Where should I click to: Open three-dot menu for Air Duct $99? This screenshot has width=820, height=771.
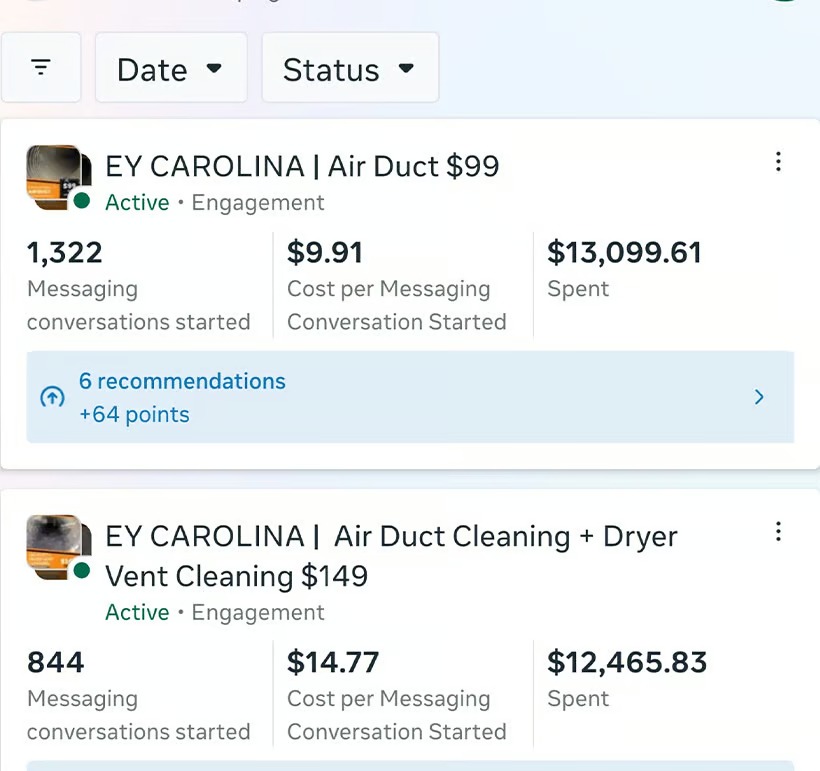coord(778,162)
